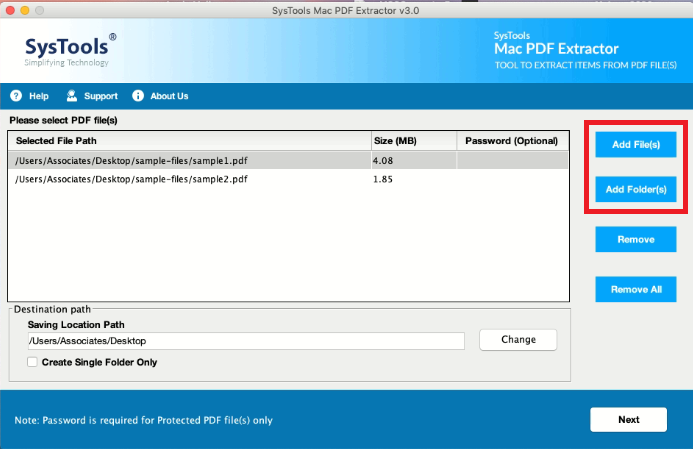Click the About Us info icon

(138, 96)
